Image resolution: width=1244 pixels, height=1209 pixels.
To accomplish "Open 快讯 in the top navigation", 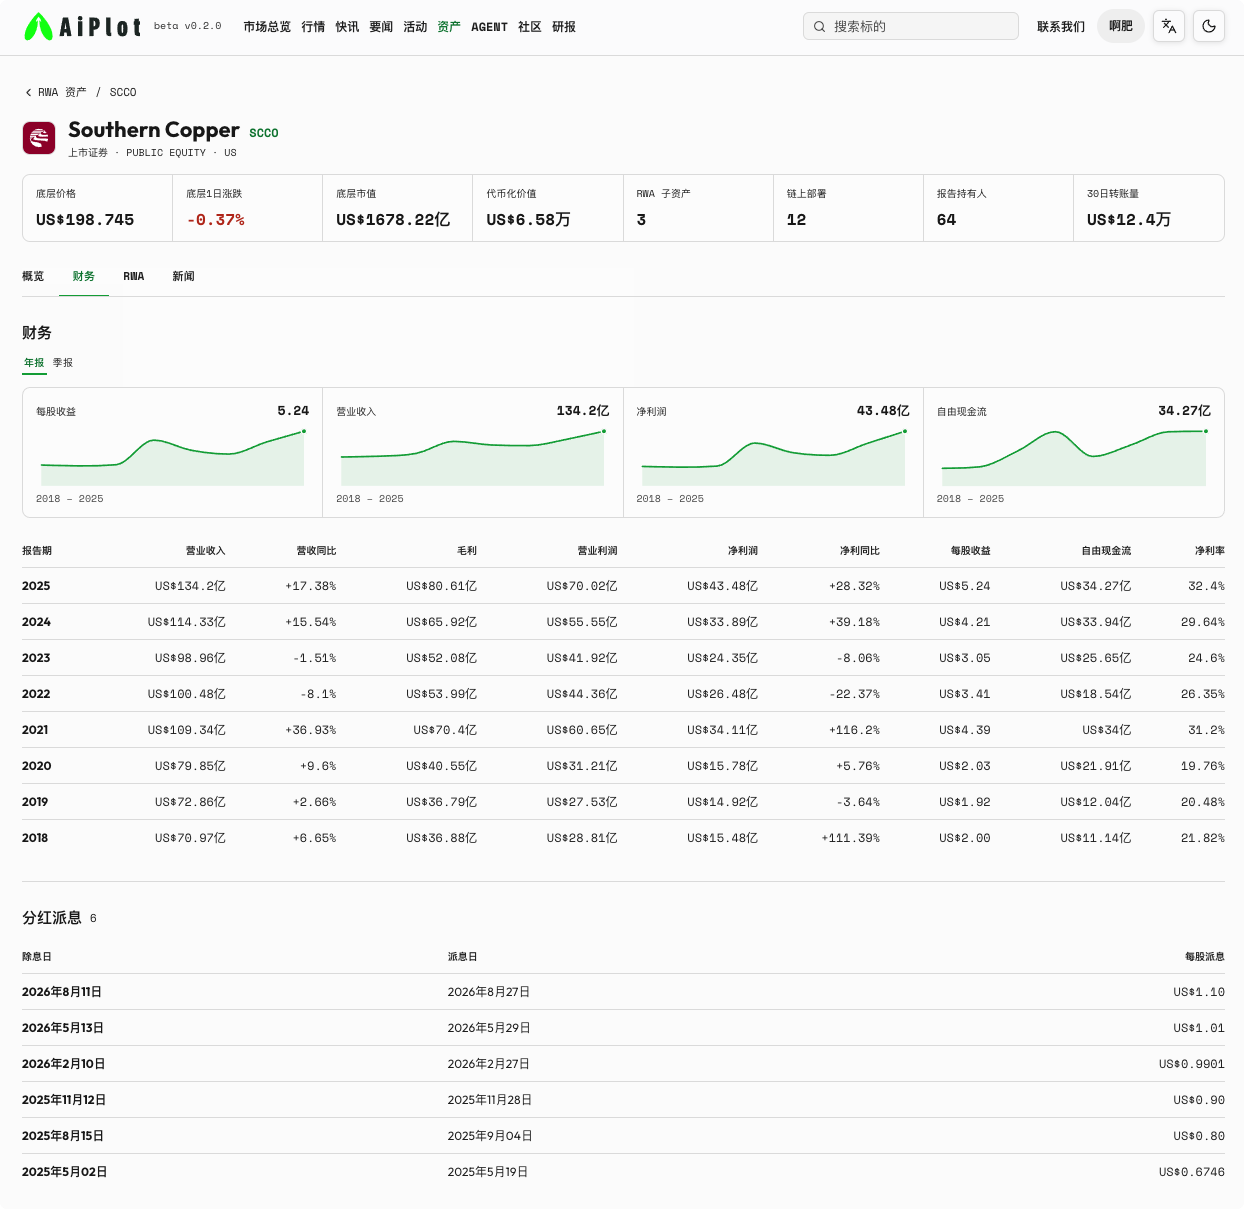I will (x=347, y=27).
